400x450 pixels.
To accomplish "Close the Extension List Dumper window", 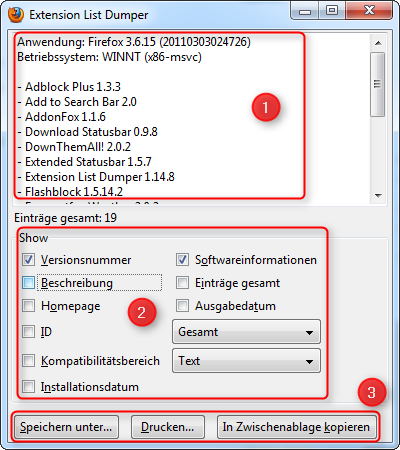I will [369, 11].
